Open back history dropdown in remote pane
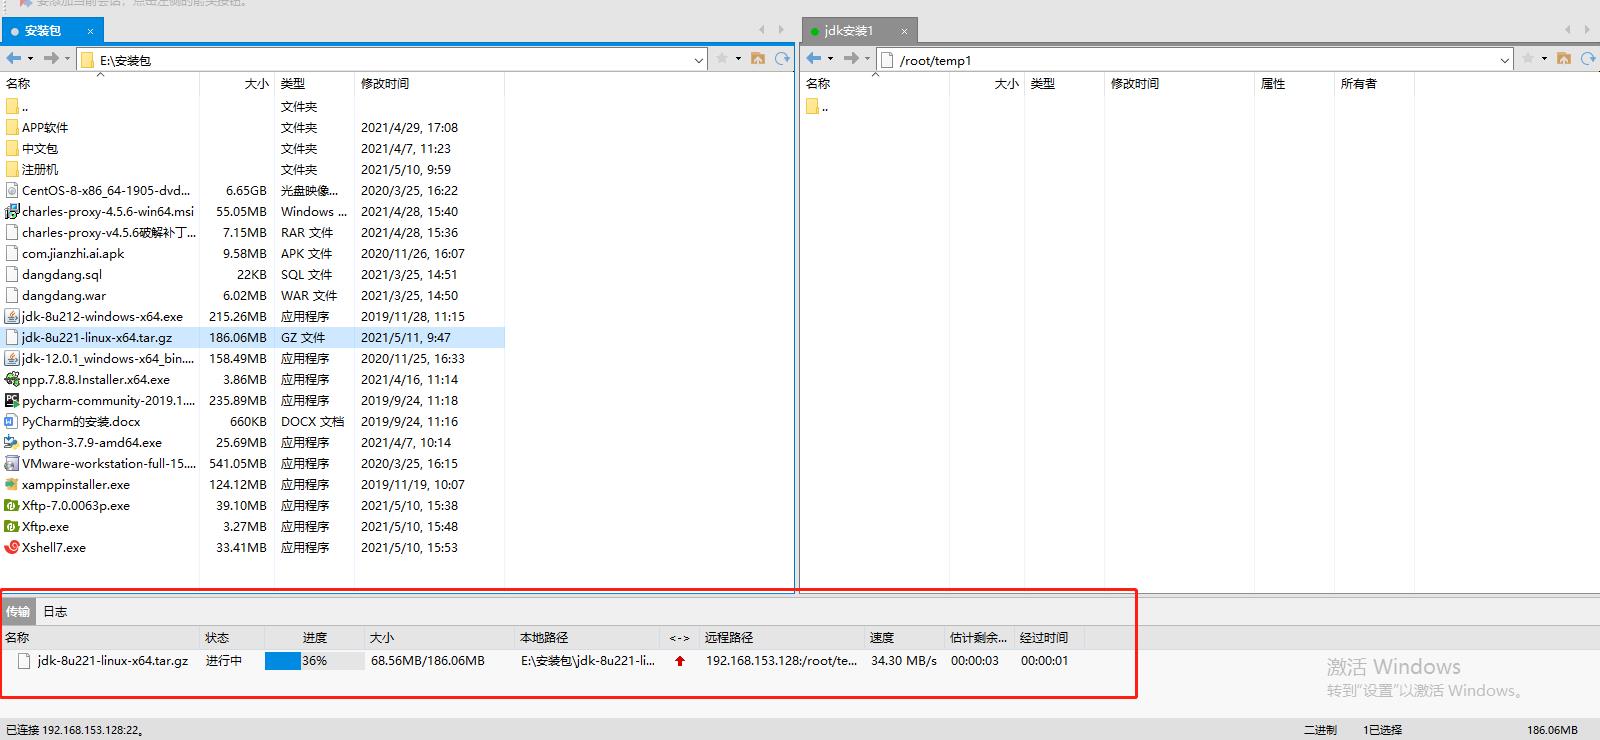 (830, 59)
